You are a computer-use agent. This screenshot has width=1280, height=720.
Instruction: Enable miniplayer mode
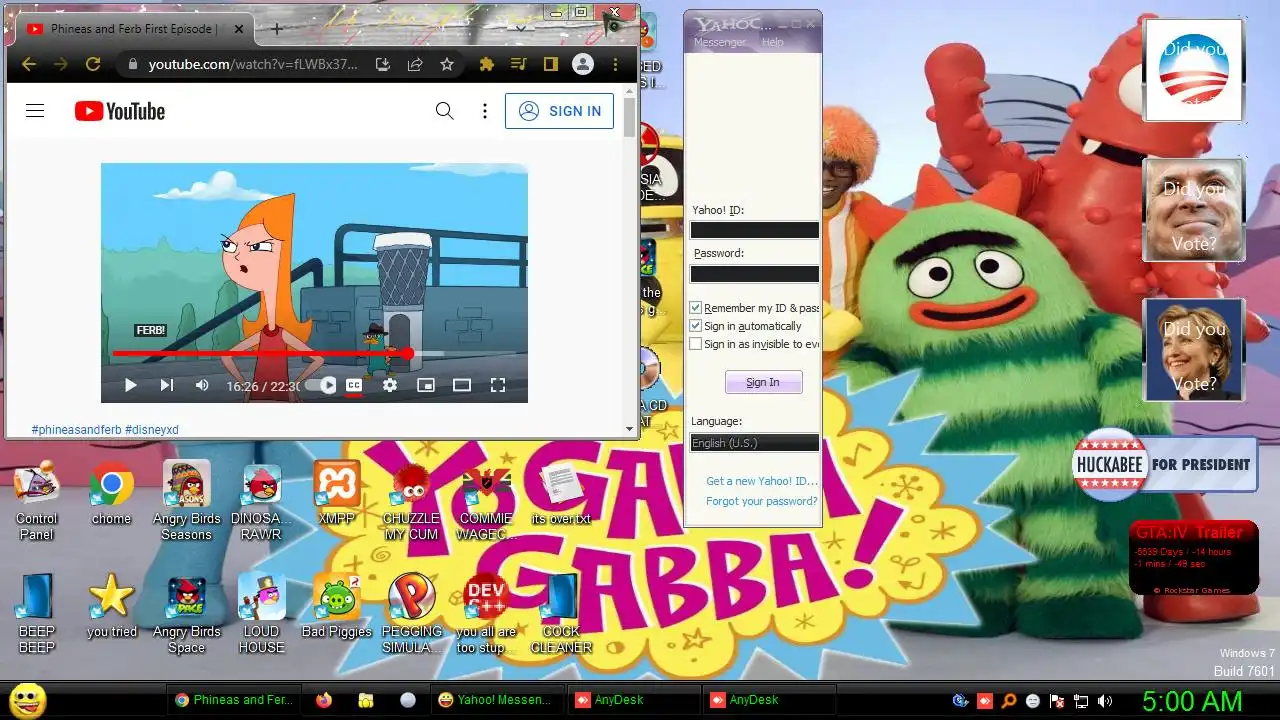[x=426, y=385]
